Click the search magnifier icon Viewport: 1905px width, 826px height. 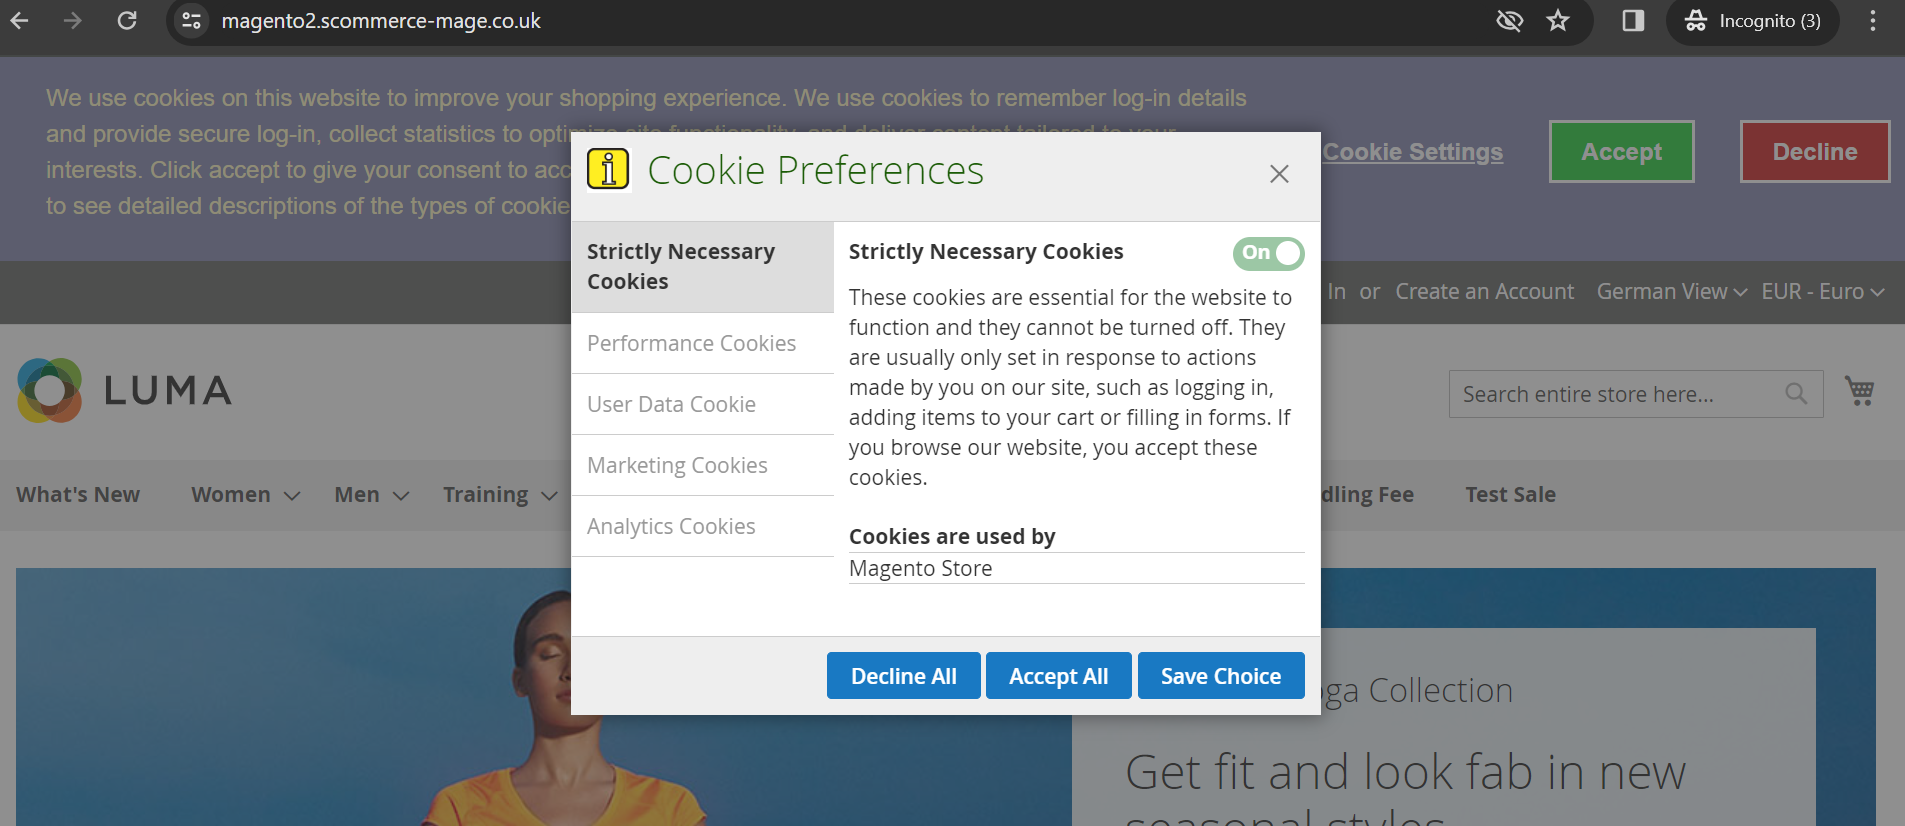coord(1796,394)
